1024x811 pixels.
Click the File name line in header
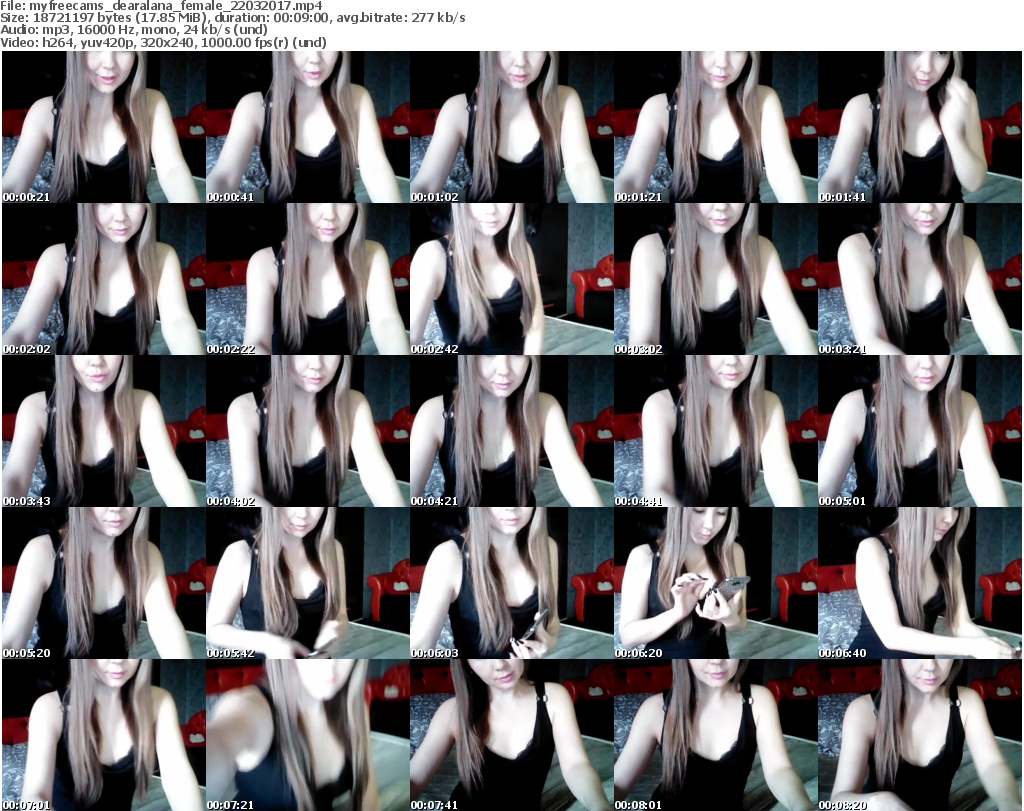(161, 6)
